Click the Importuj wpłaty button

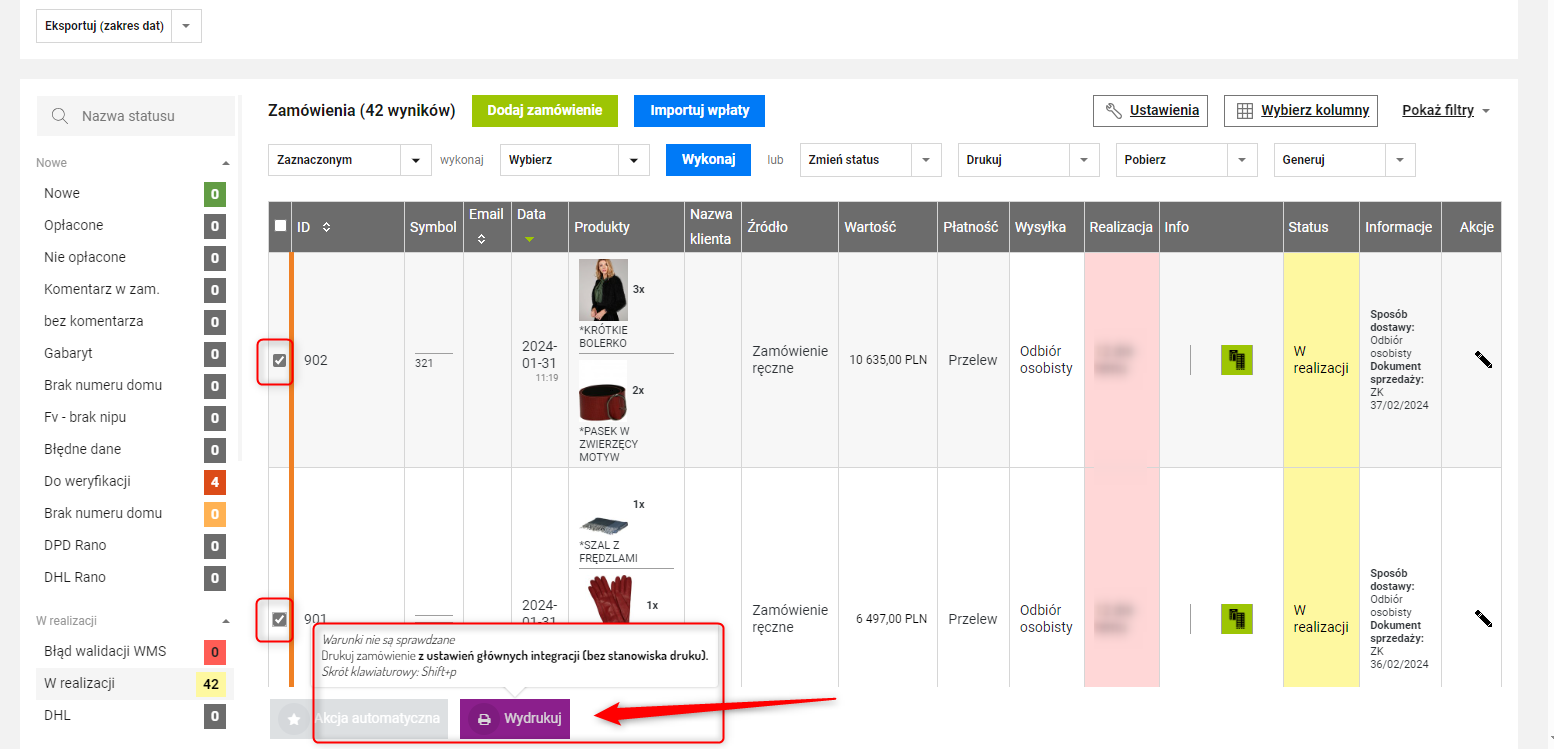[700, 111]
